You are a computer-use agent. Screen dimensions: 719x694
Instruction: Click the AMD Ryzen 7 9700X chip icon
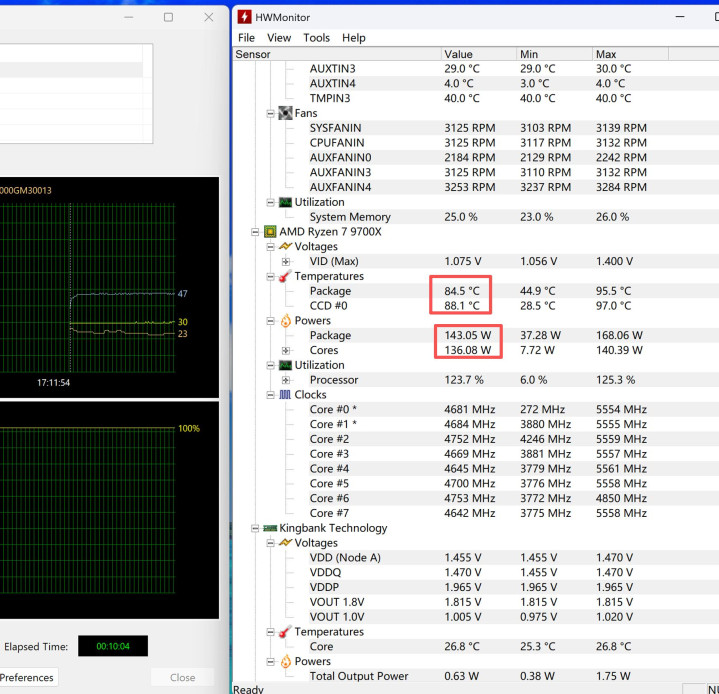coord(270,232)
